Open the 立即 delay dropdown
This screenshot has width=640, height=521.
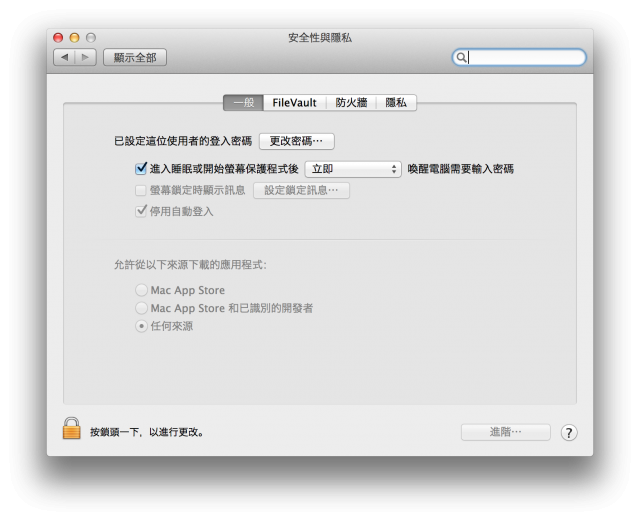[x=353, y=169]
